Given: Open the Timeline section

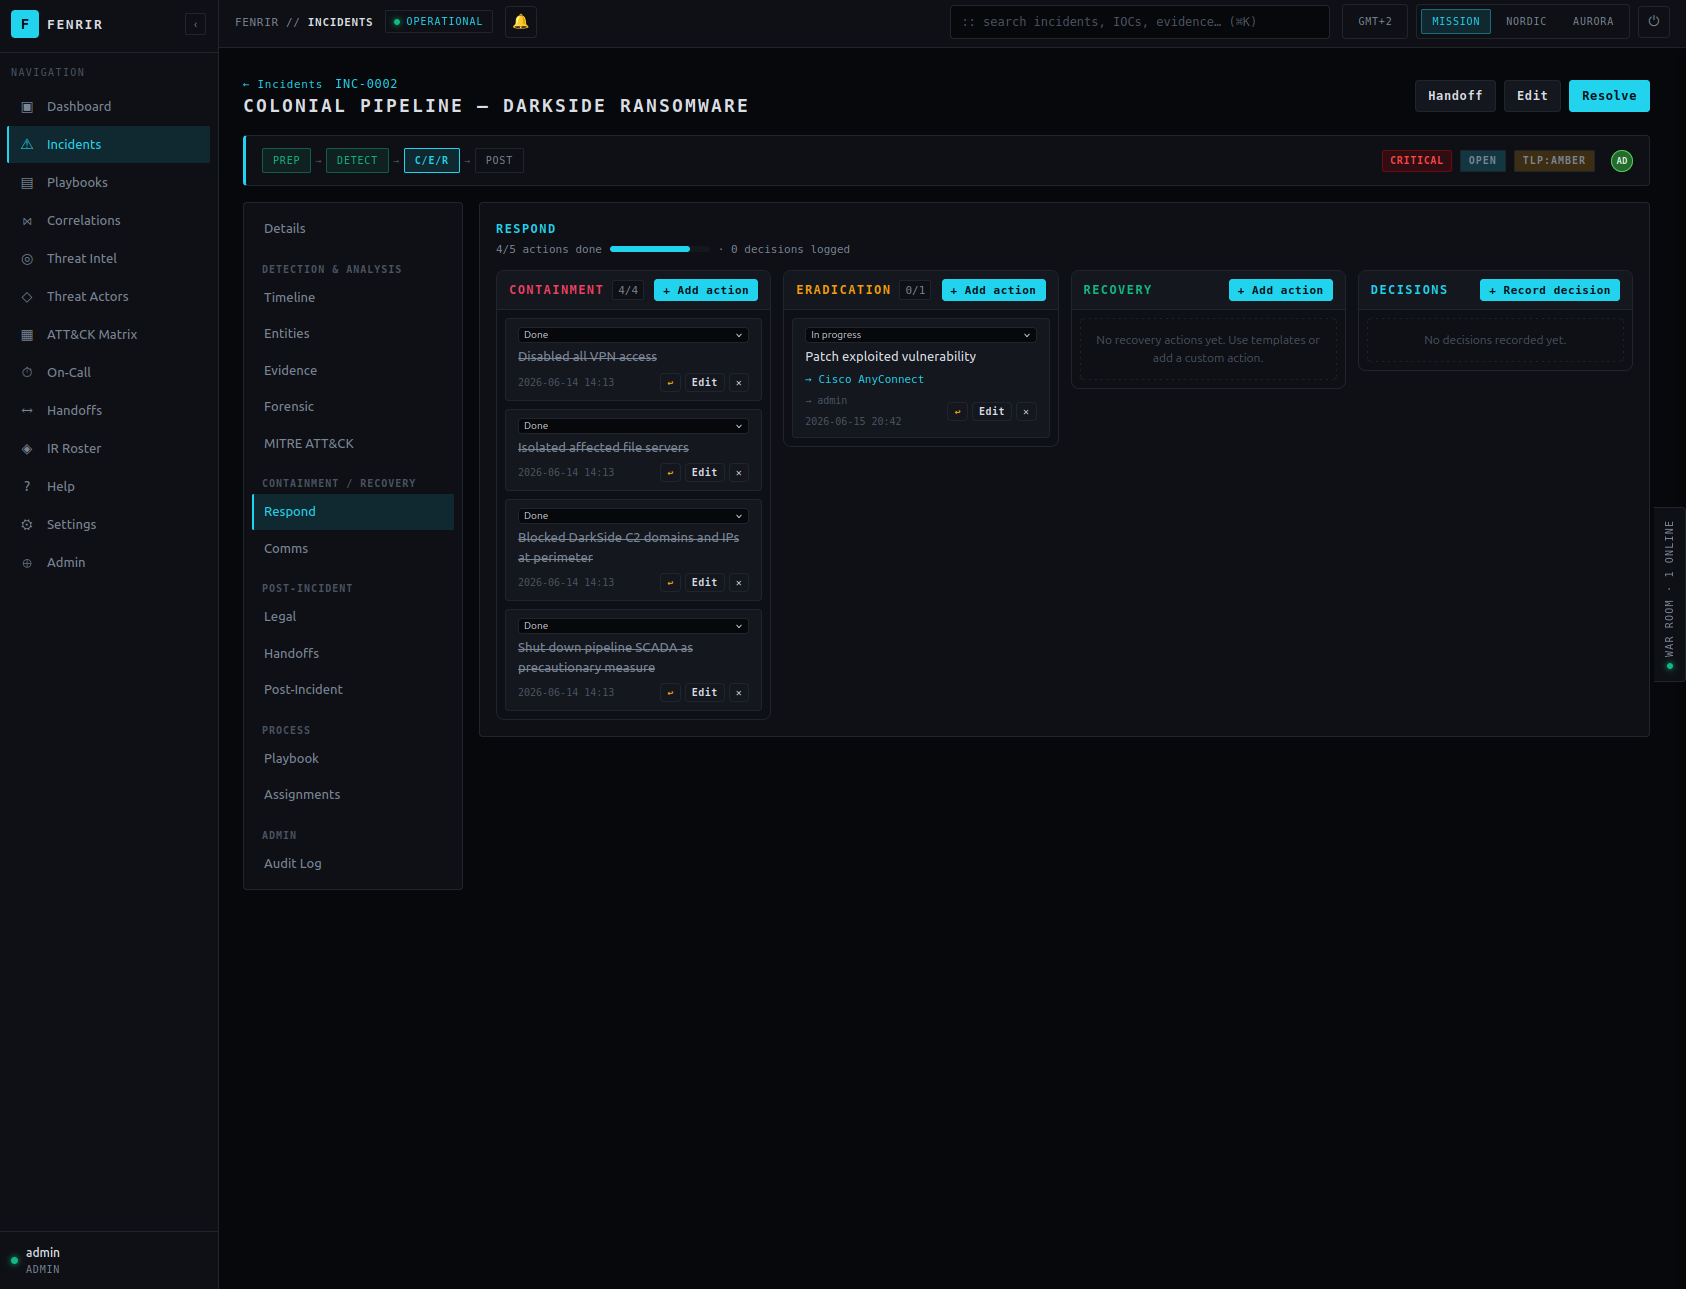Looking at the screenshot, I should pyautogui.click(x=353, y=298).
